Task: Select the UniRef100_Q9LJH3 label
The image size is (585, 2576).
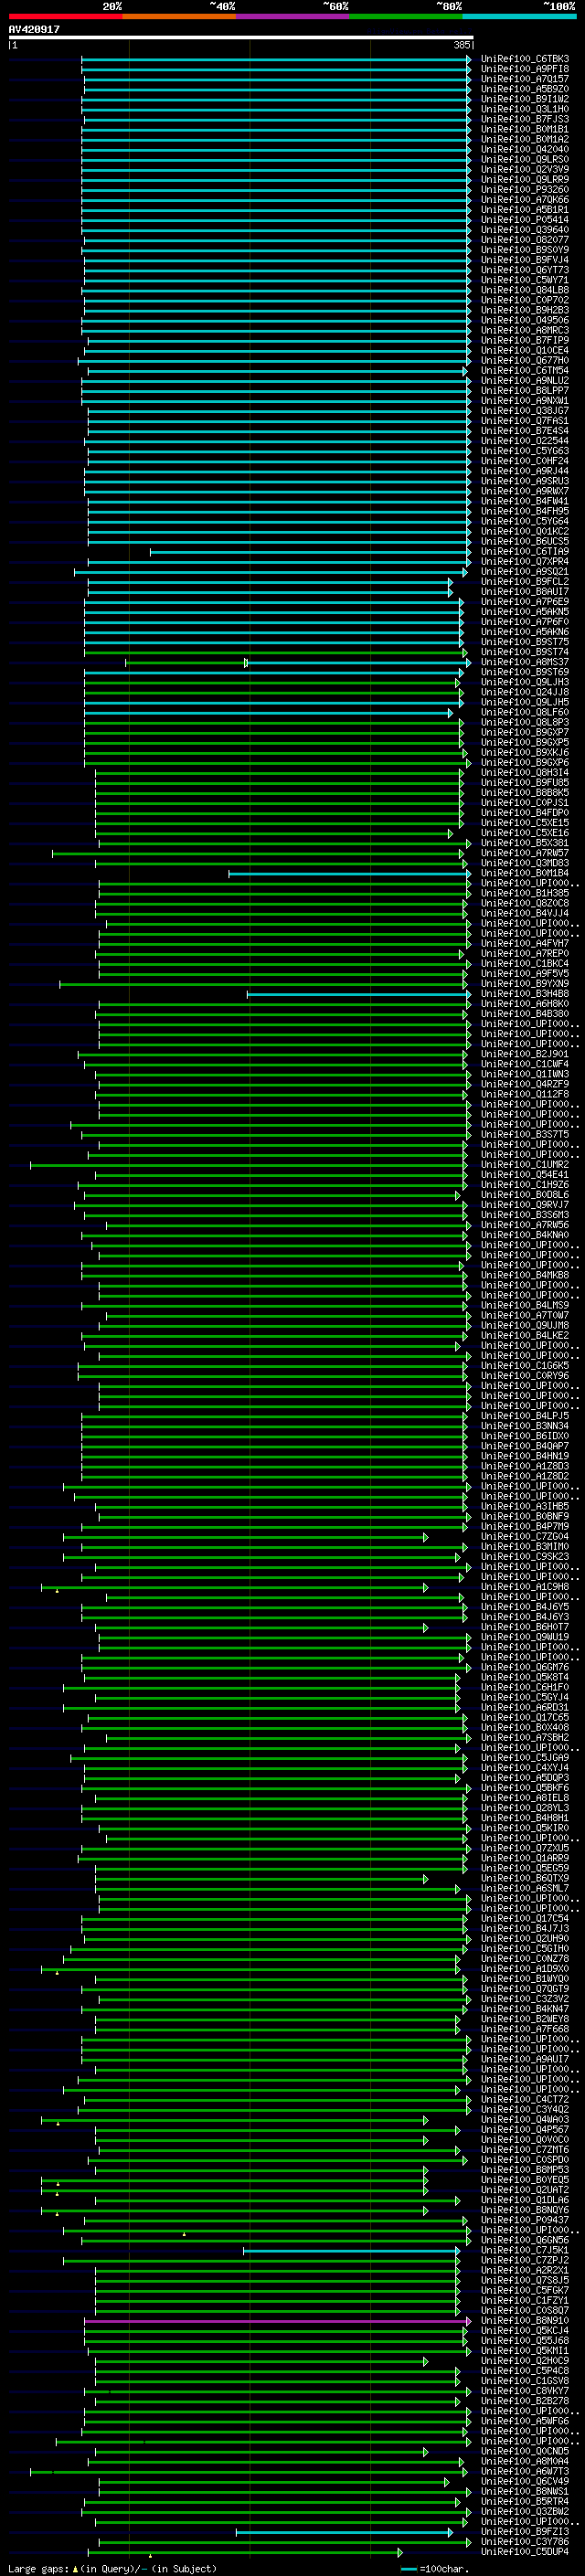Action: coord(525,682)
